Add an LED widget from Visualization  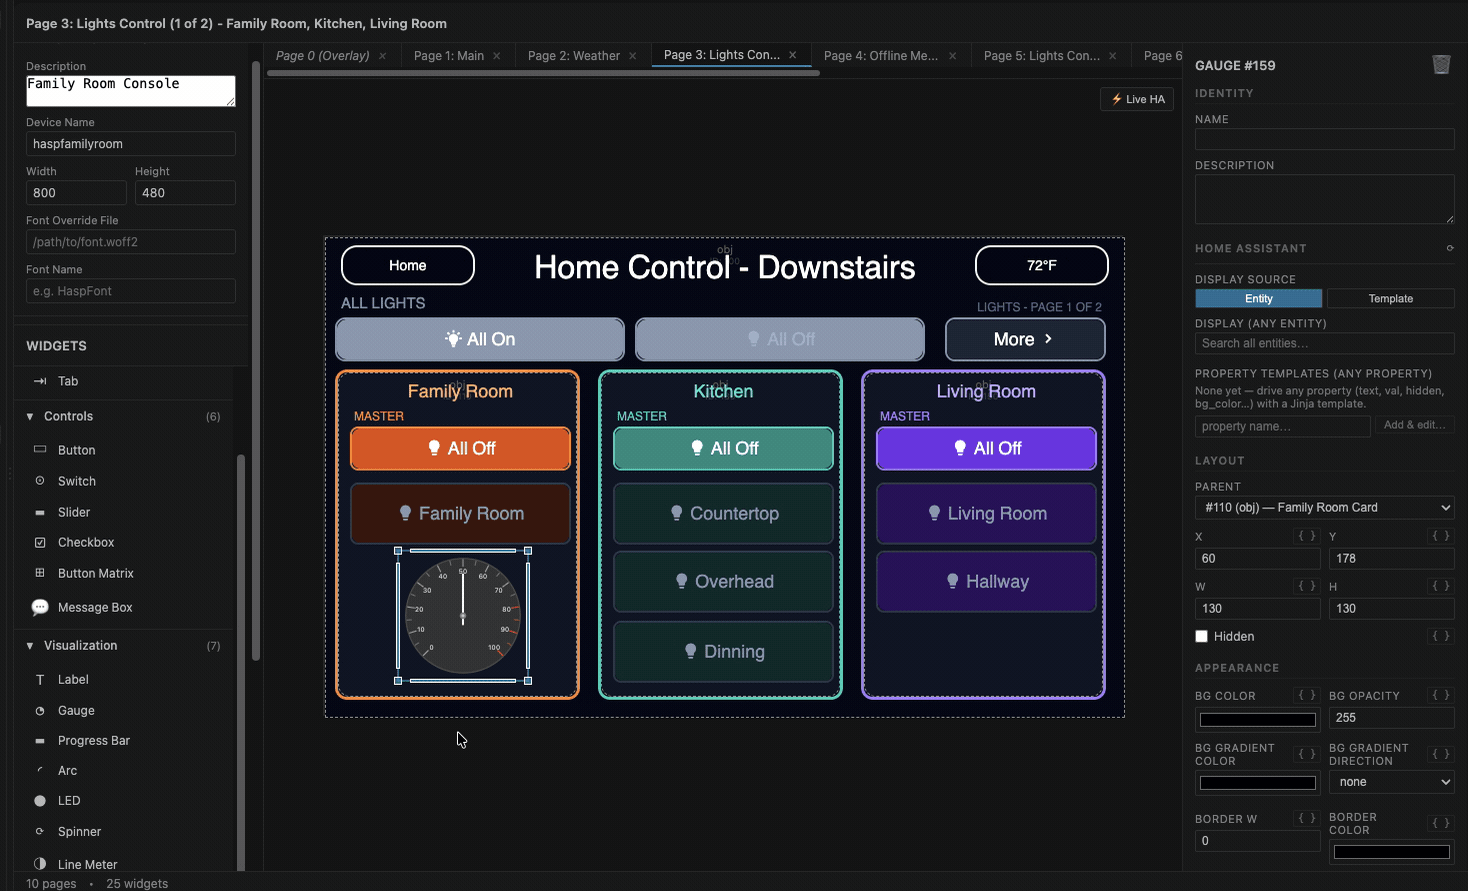point(69,800)
